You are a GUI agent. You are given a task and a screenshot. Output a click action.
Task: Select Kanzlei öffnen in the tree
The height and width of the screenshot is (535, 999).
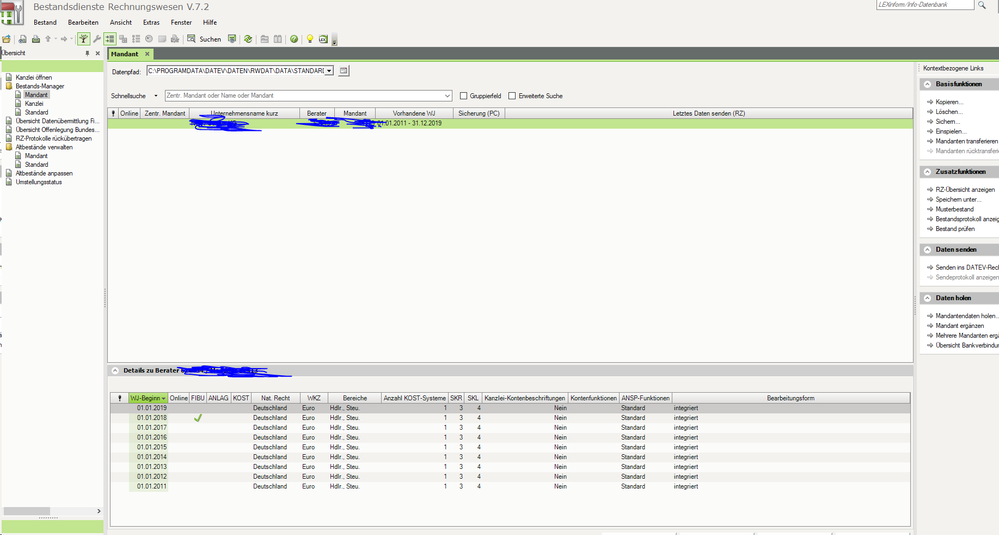click(34, 78)
